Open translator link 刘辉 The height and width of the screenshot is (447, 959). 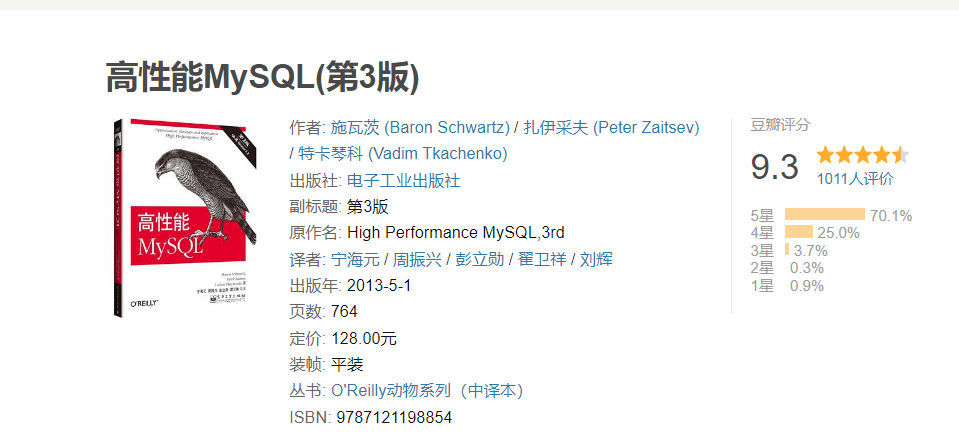[596, 259]
